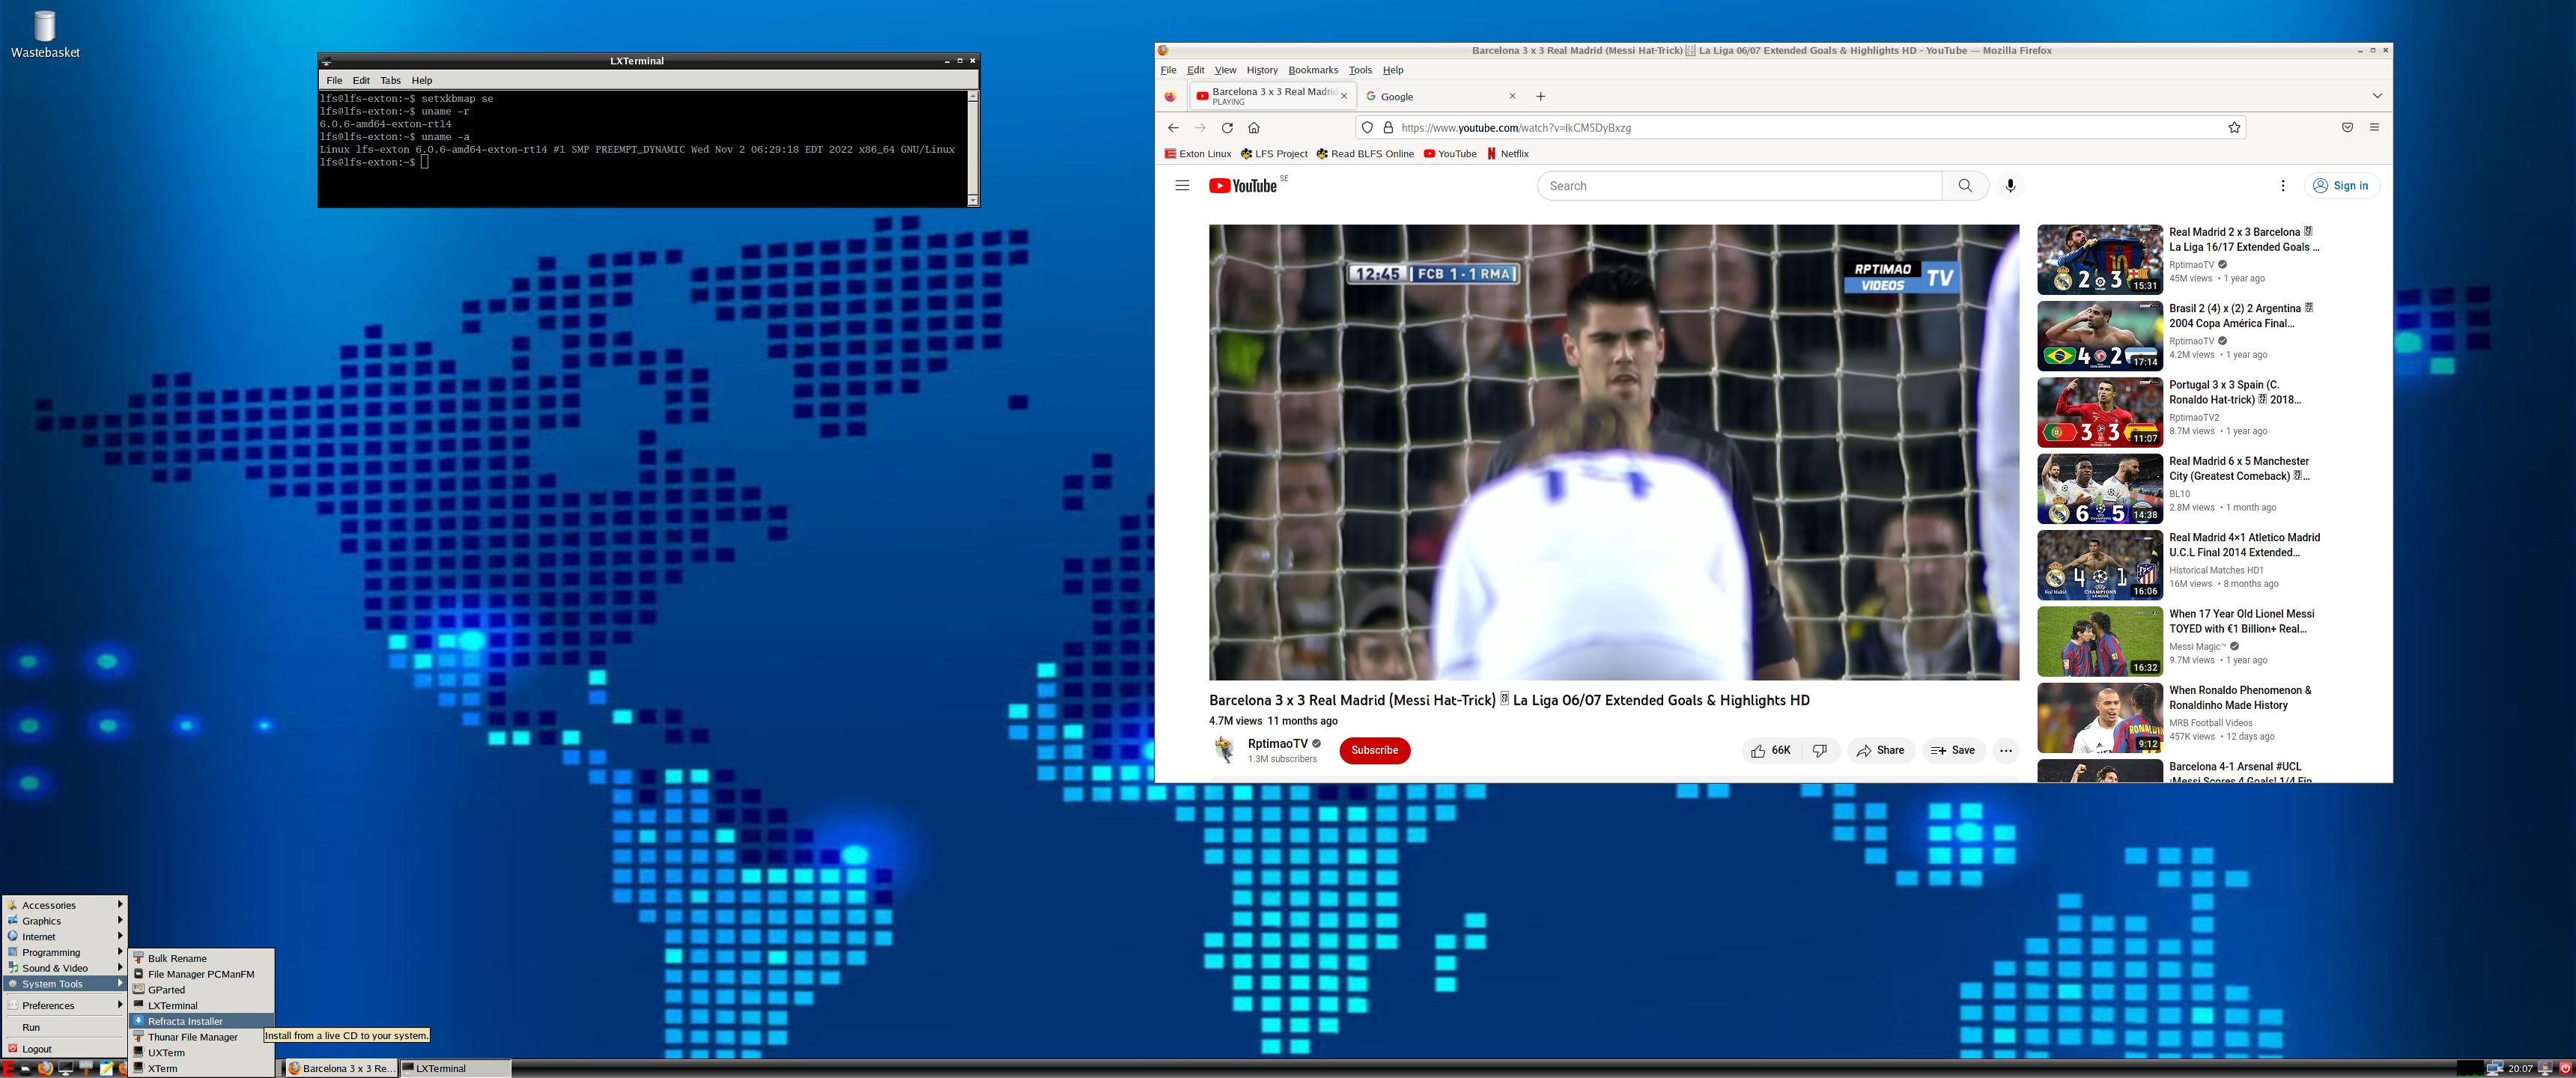Open Netflix bookmark in toolbar
The height and width of the screenshot is (1078, 2576).
1508,153
